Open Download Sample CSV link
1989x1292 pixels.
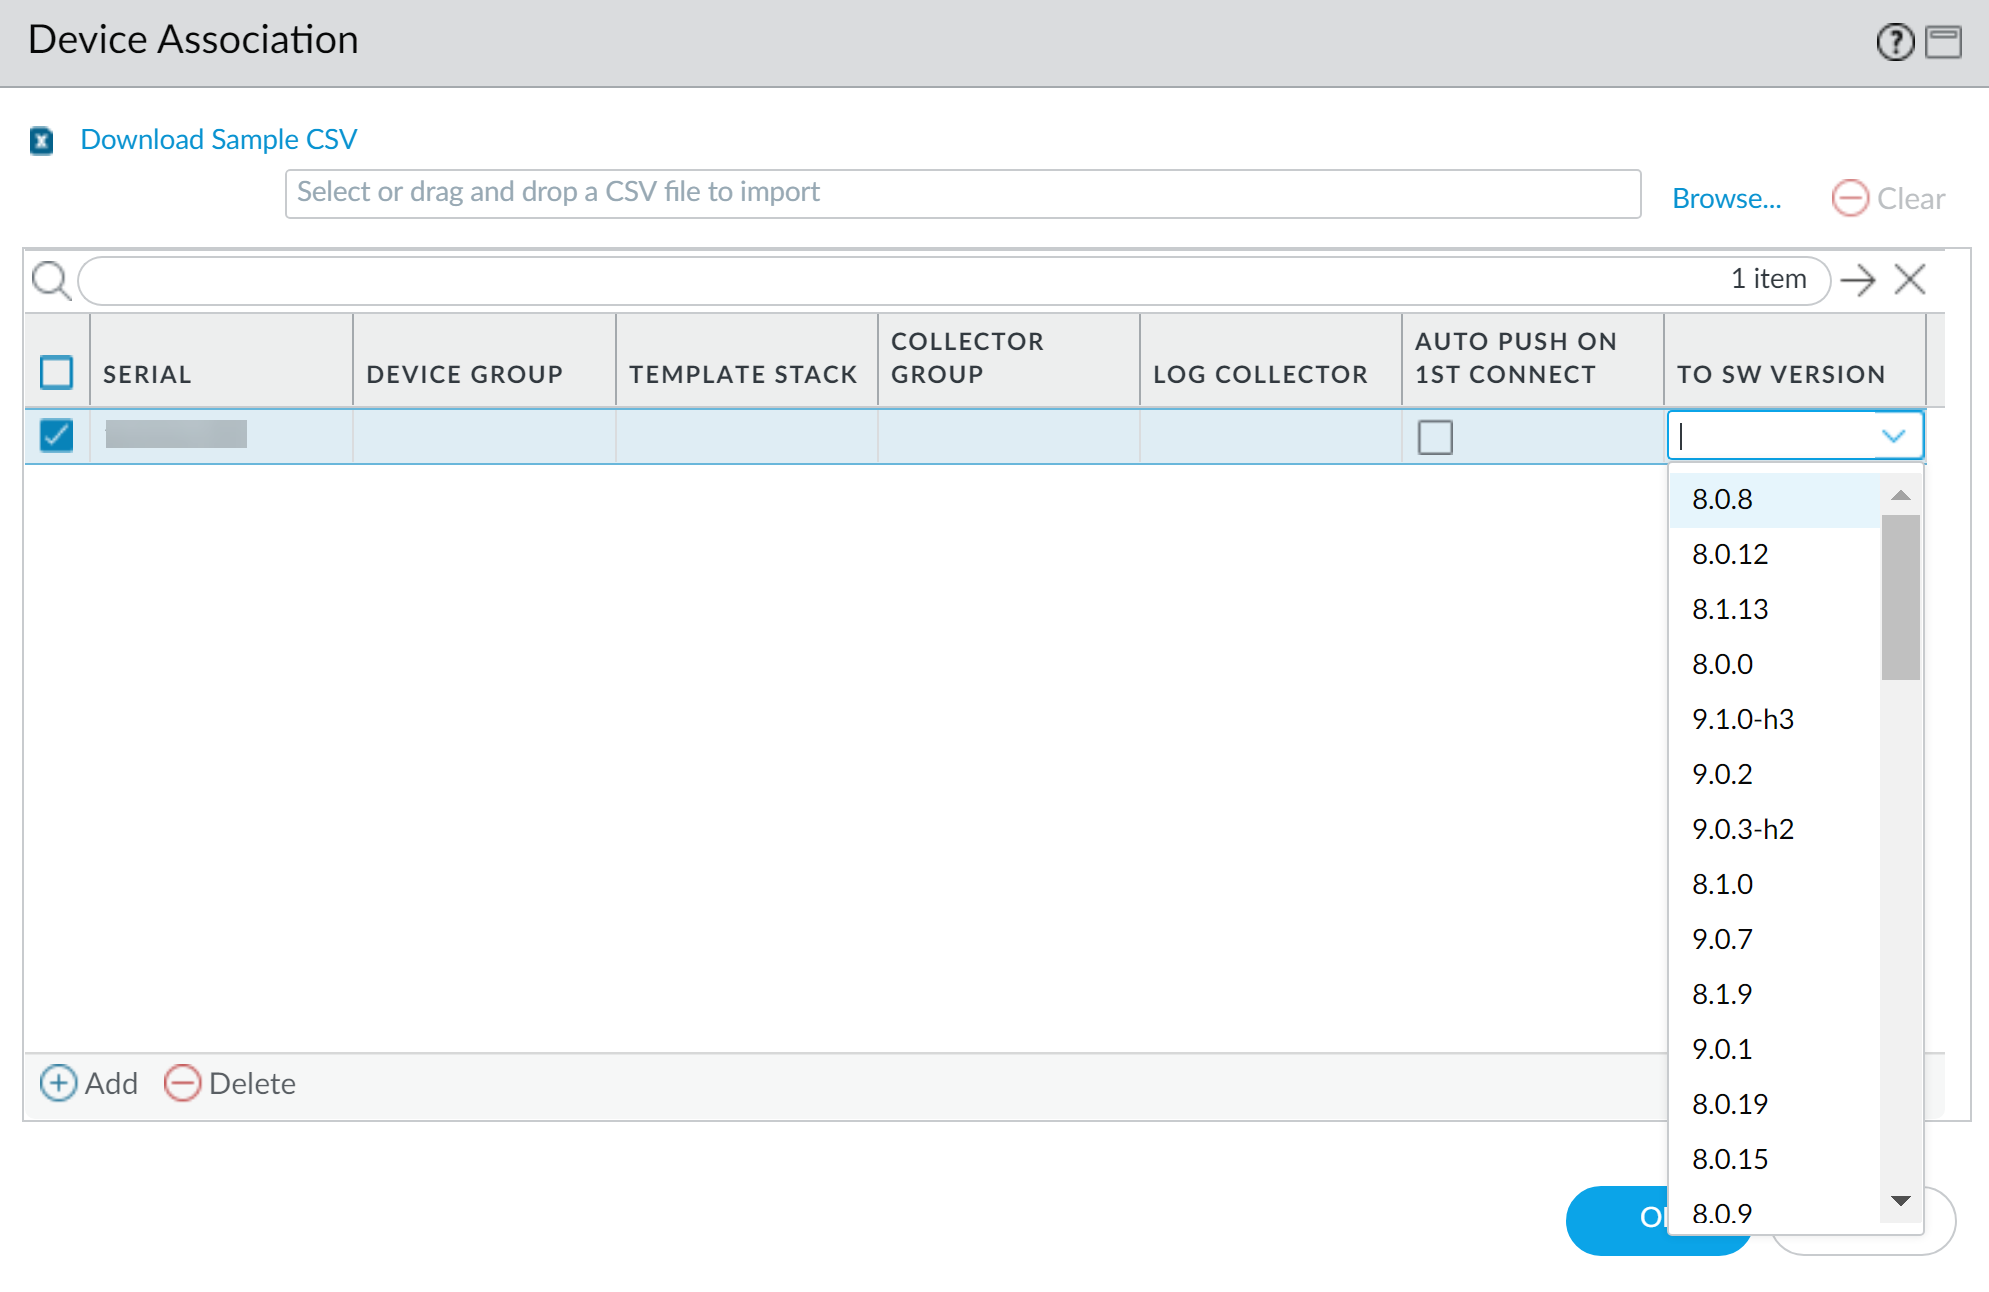[218, 139]
